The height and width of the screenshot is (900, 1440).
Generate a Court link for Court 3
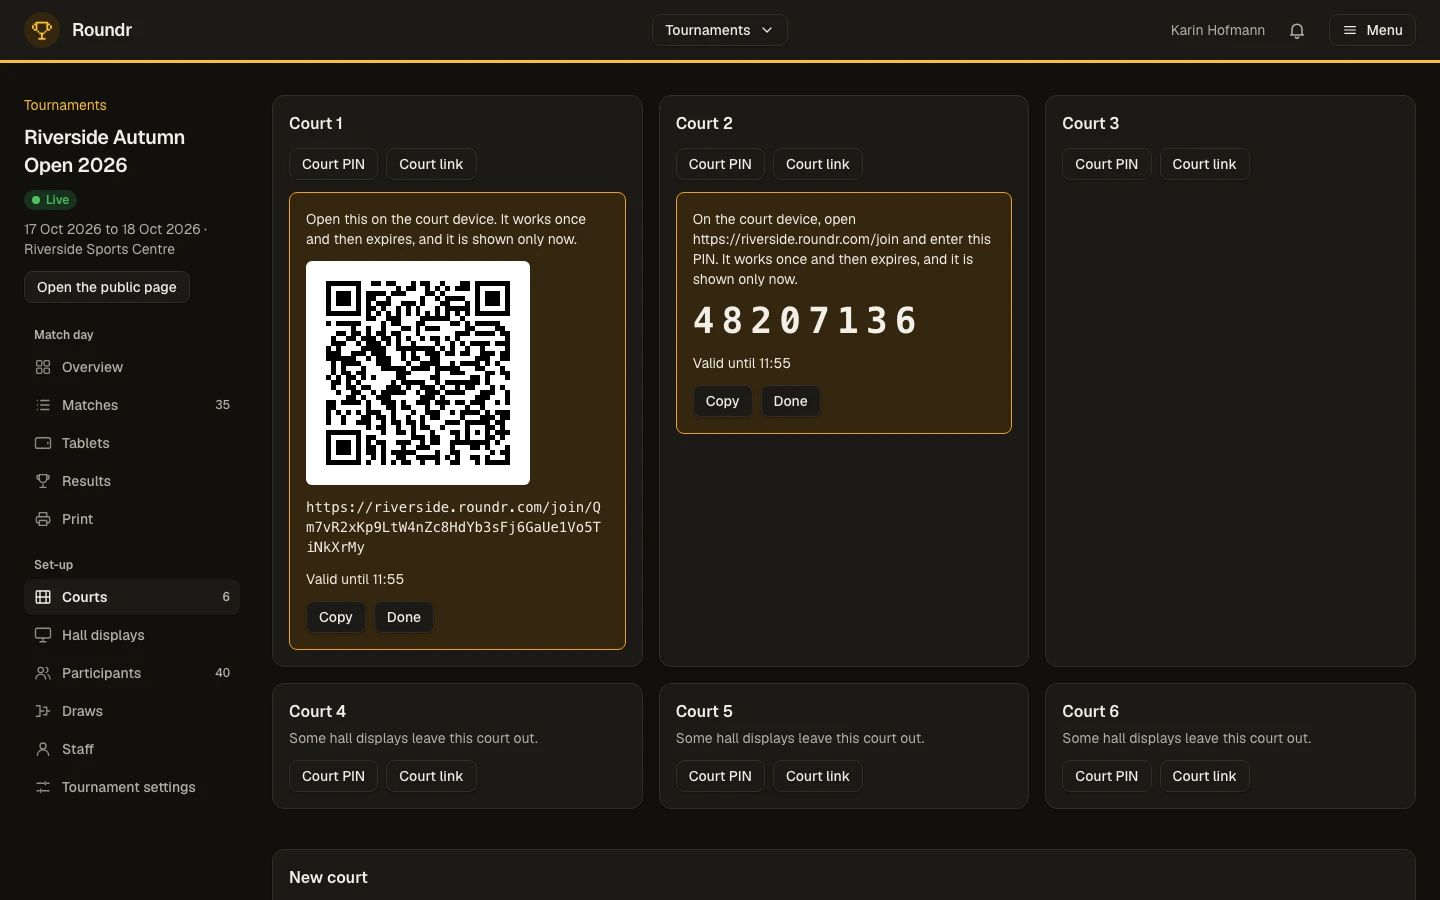[1205, 164]
